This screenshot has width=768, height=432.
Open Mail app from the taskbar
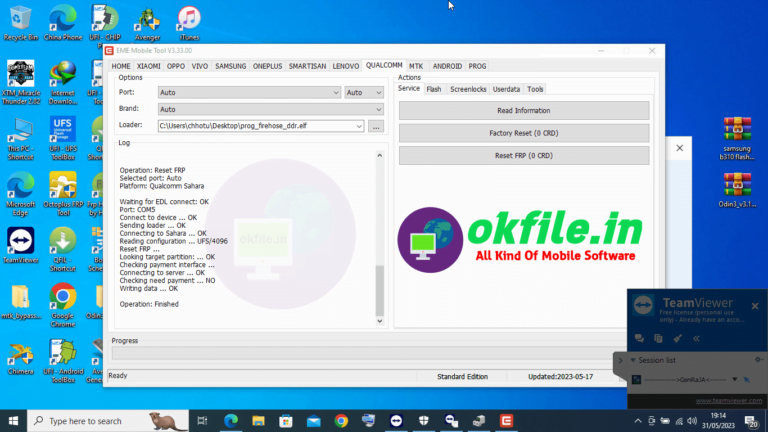313,421
